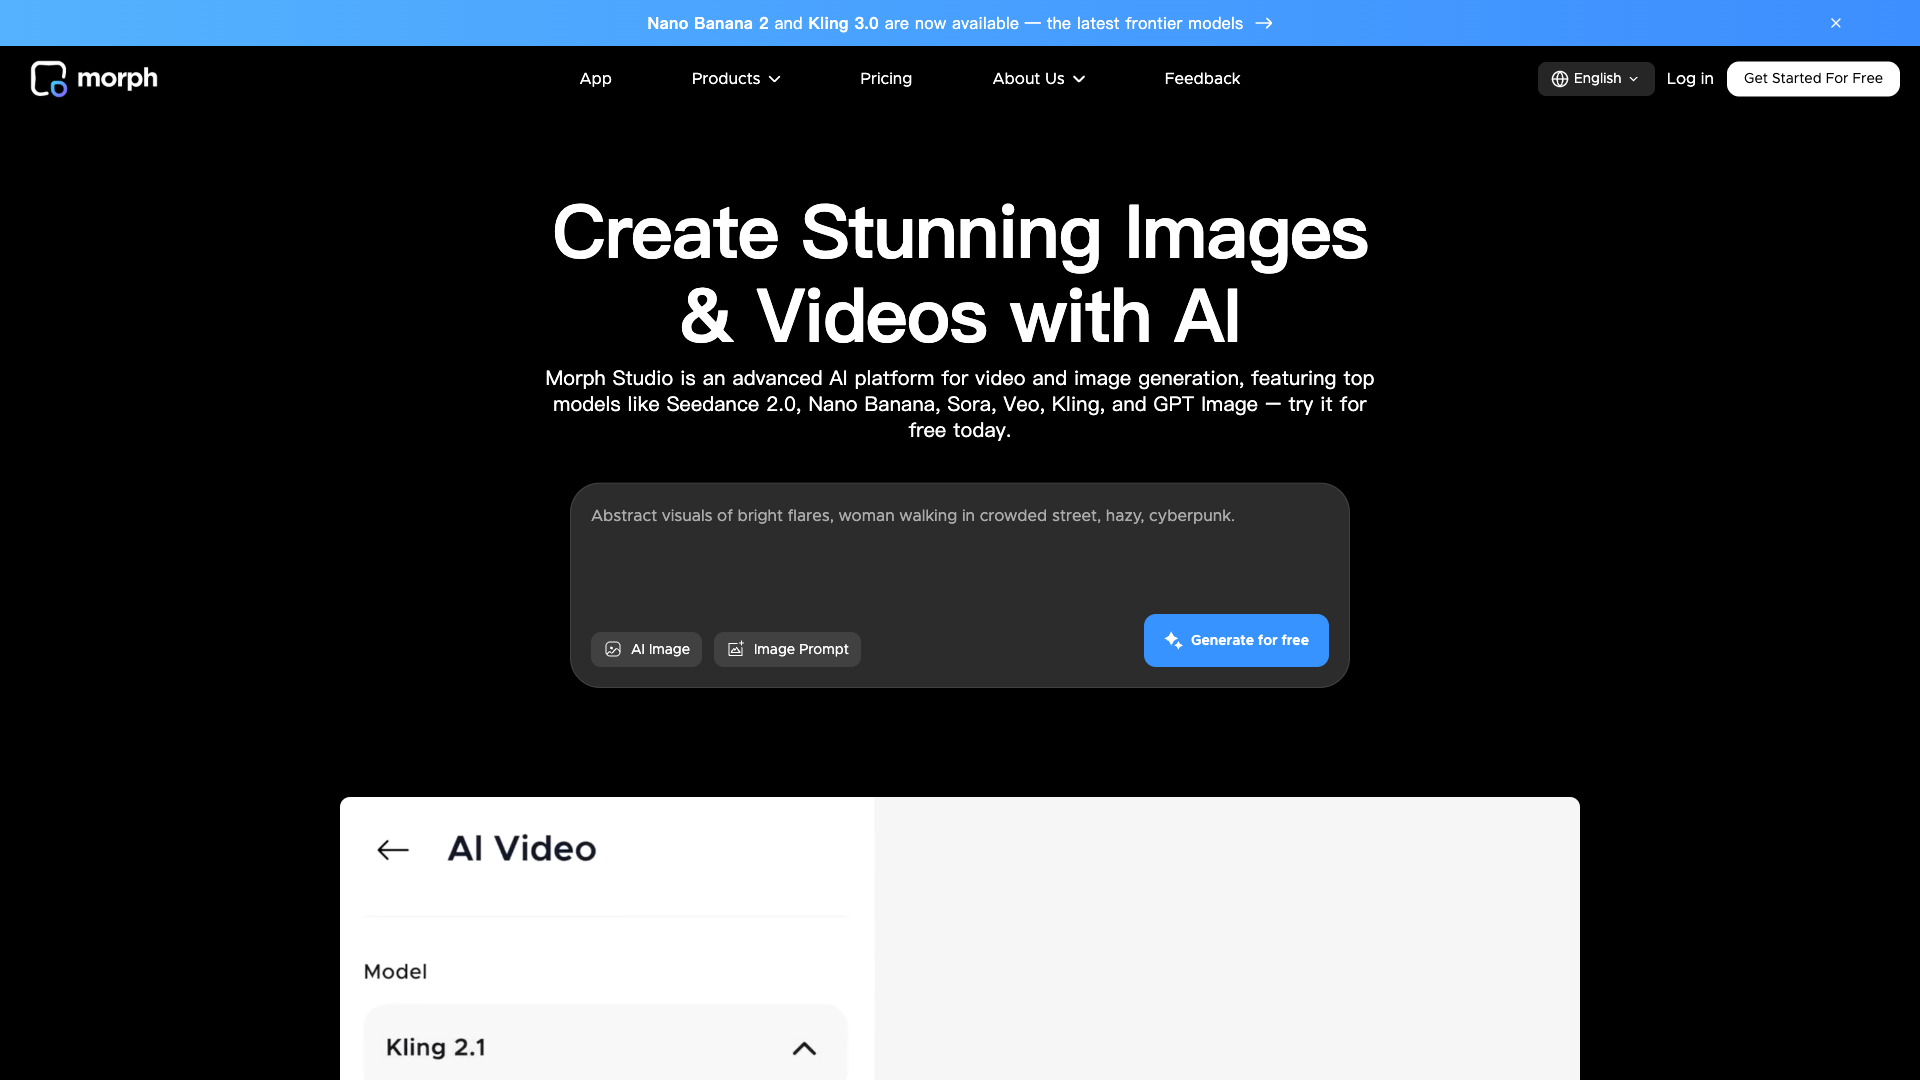Viewport: 1920px width, 1080px height.
Task: Open the App menu item
Action: [x=595, y=79]
